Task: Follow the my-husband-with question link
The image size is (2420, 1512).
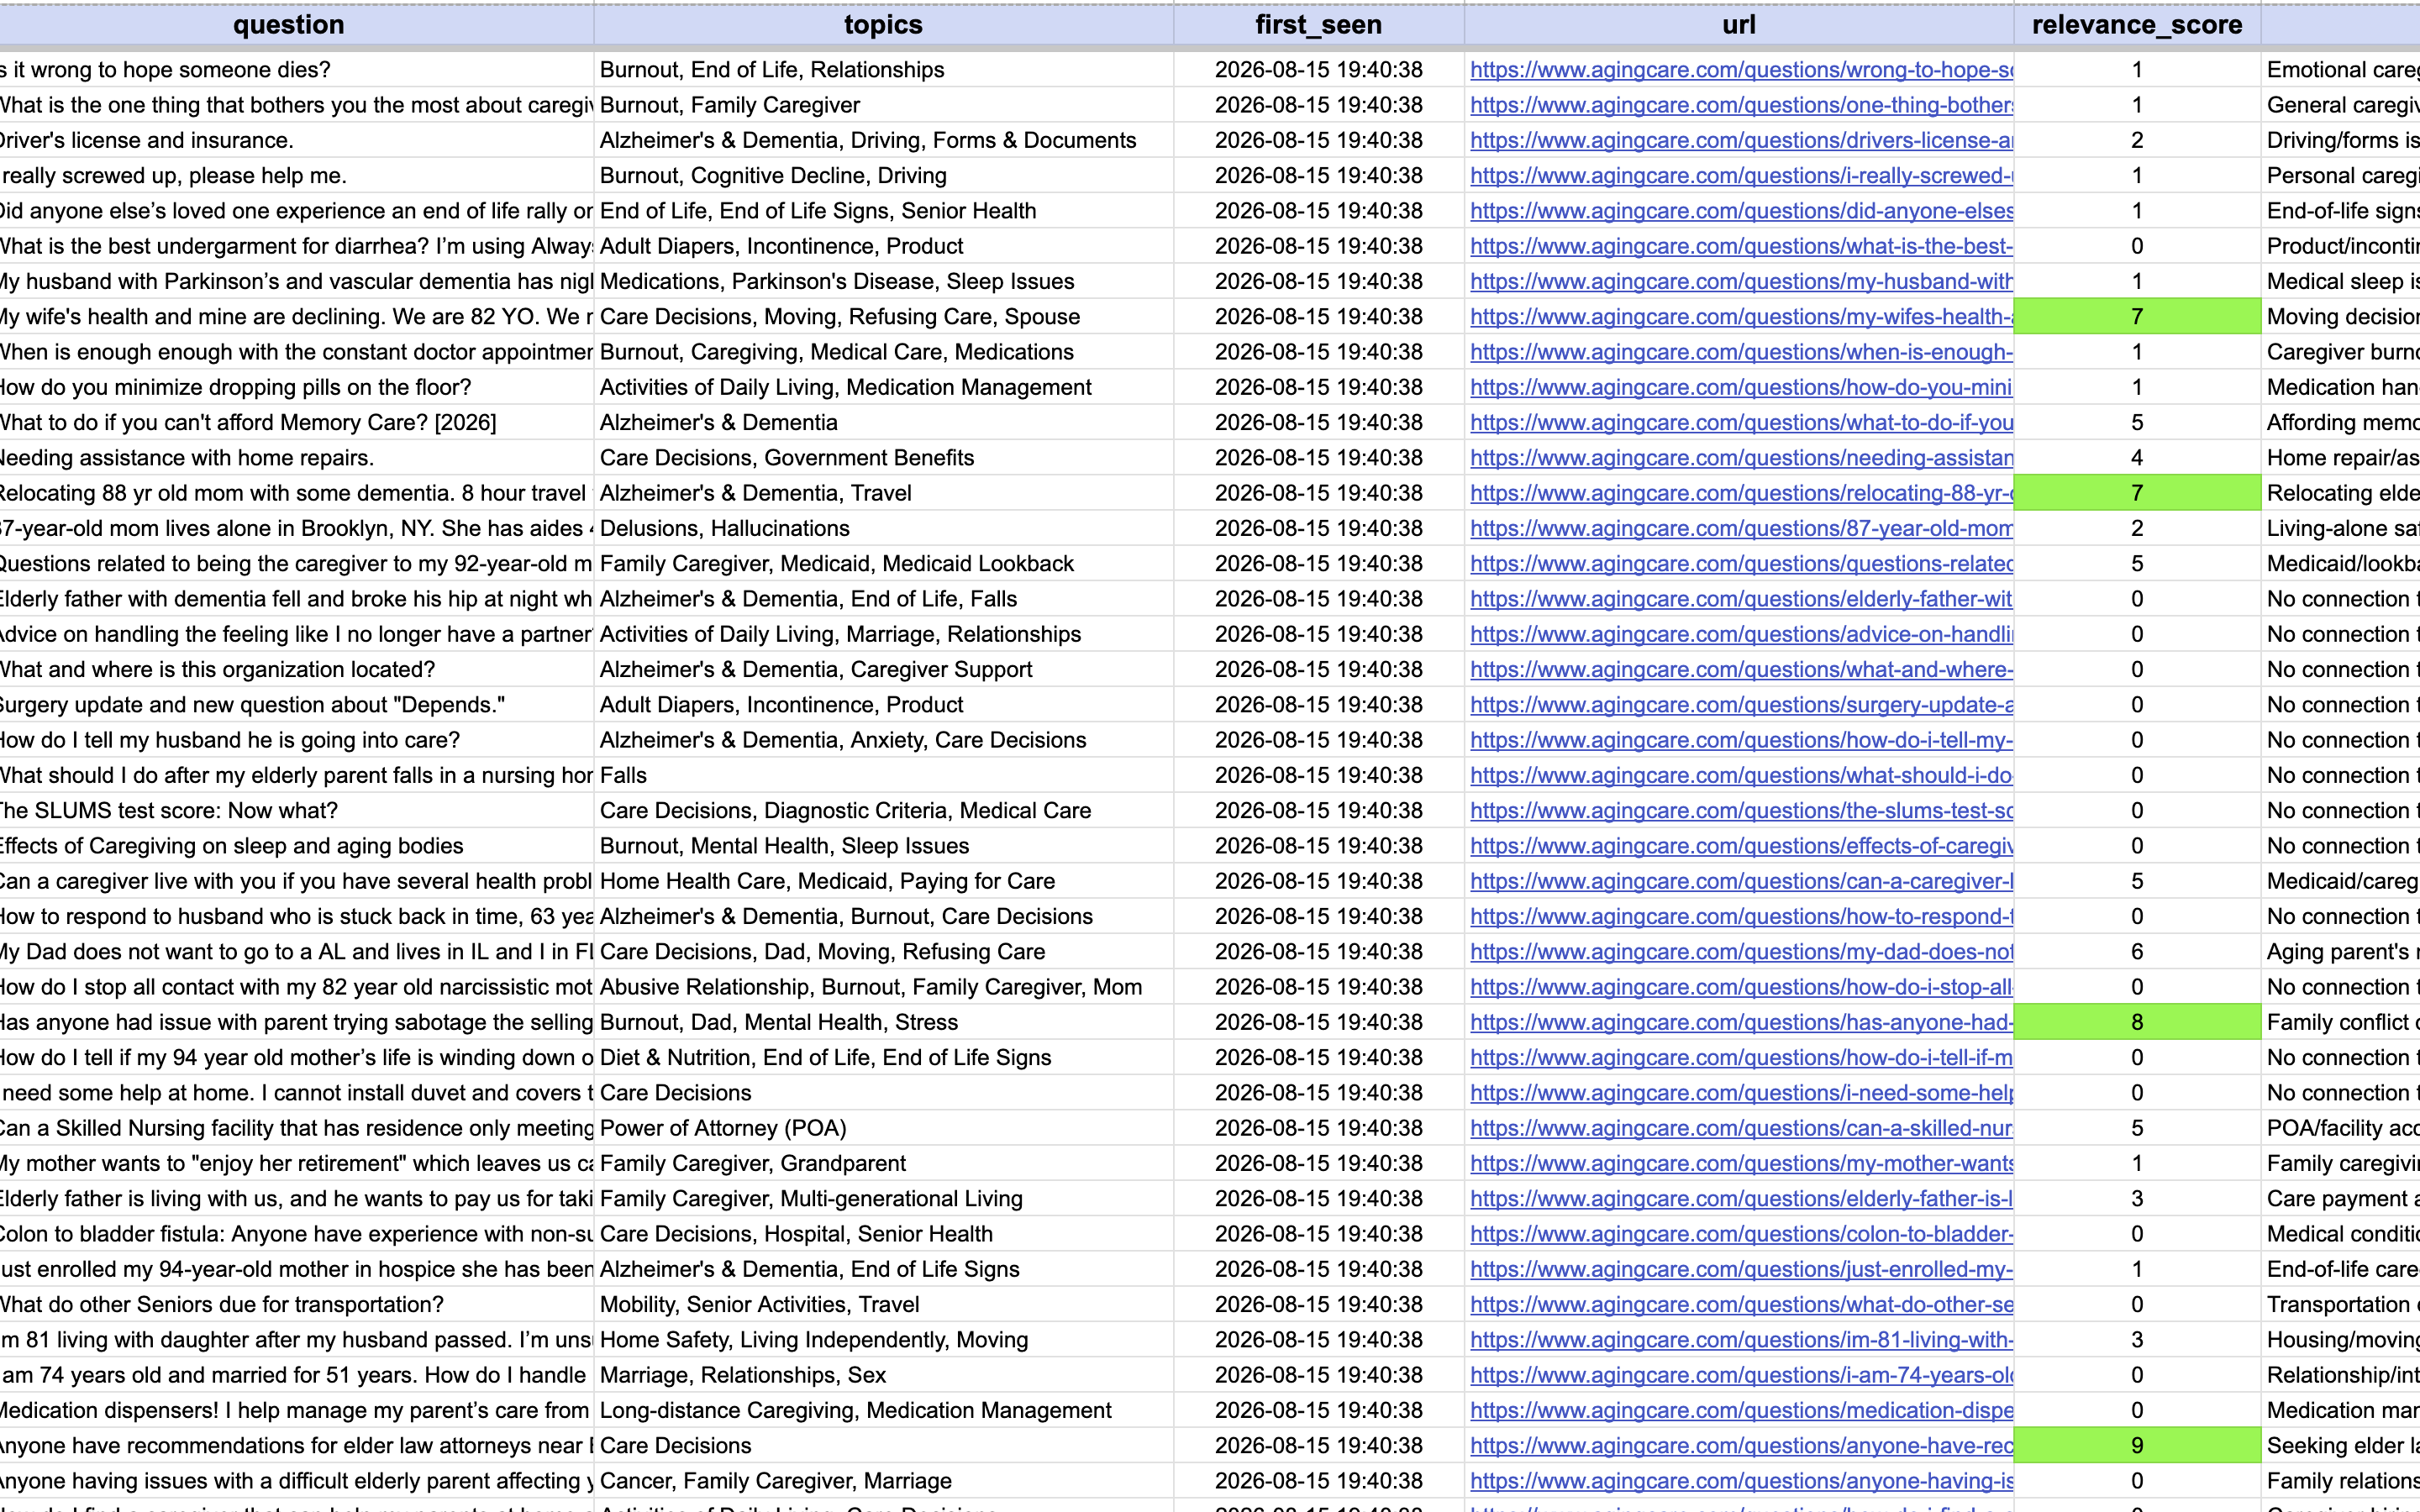Action: [x=1742, y=282]
